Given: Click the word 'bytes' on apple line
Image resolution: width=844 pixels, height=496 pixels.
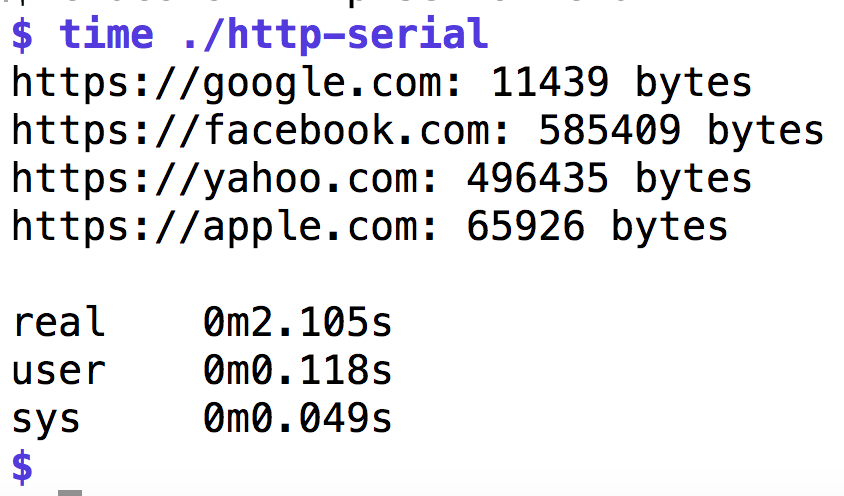Looking at the screenshot, I should click(x=670, y=227).
